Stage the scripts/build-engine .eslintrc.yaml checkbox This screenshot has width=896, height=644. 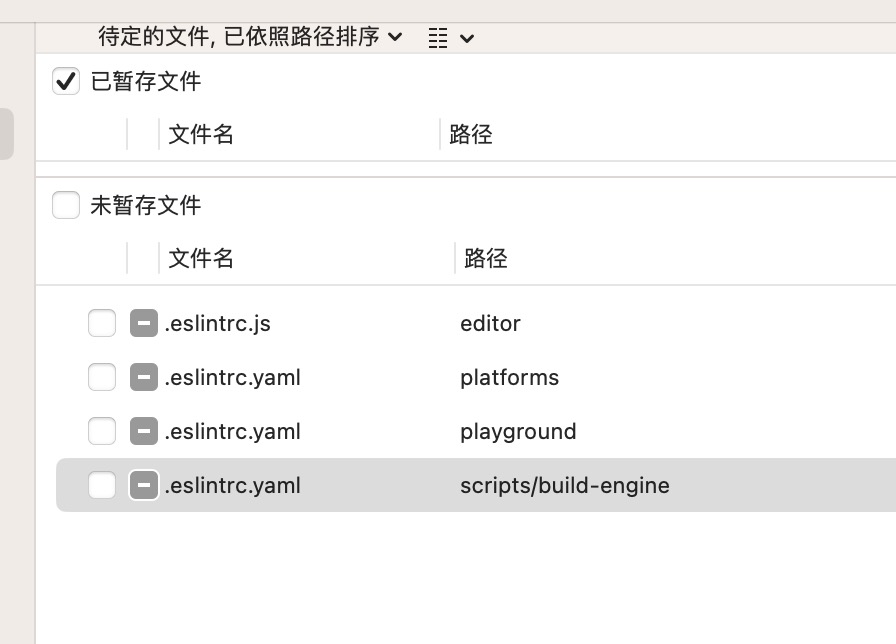tap(102, 485)
